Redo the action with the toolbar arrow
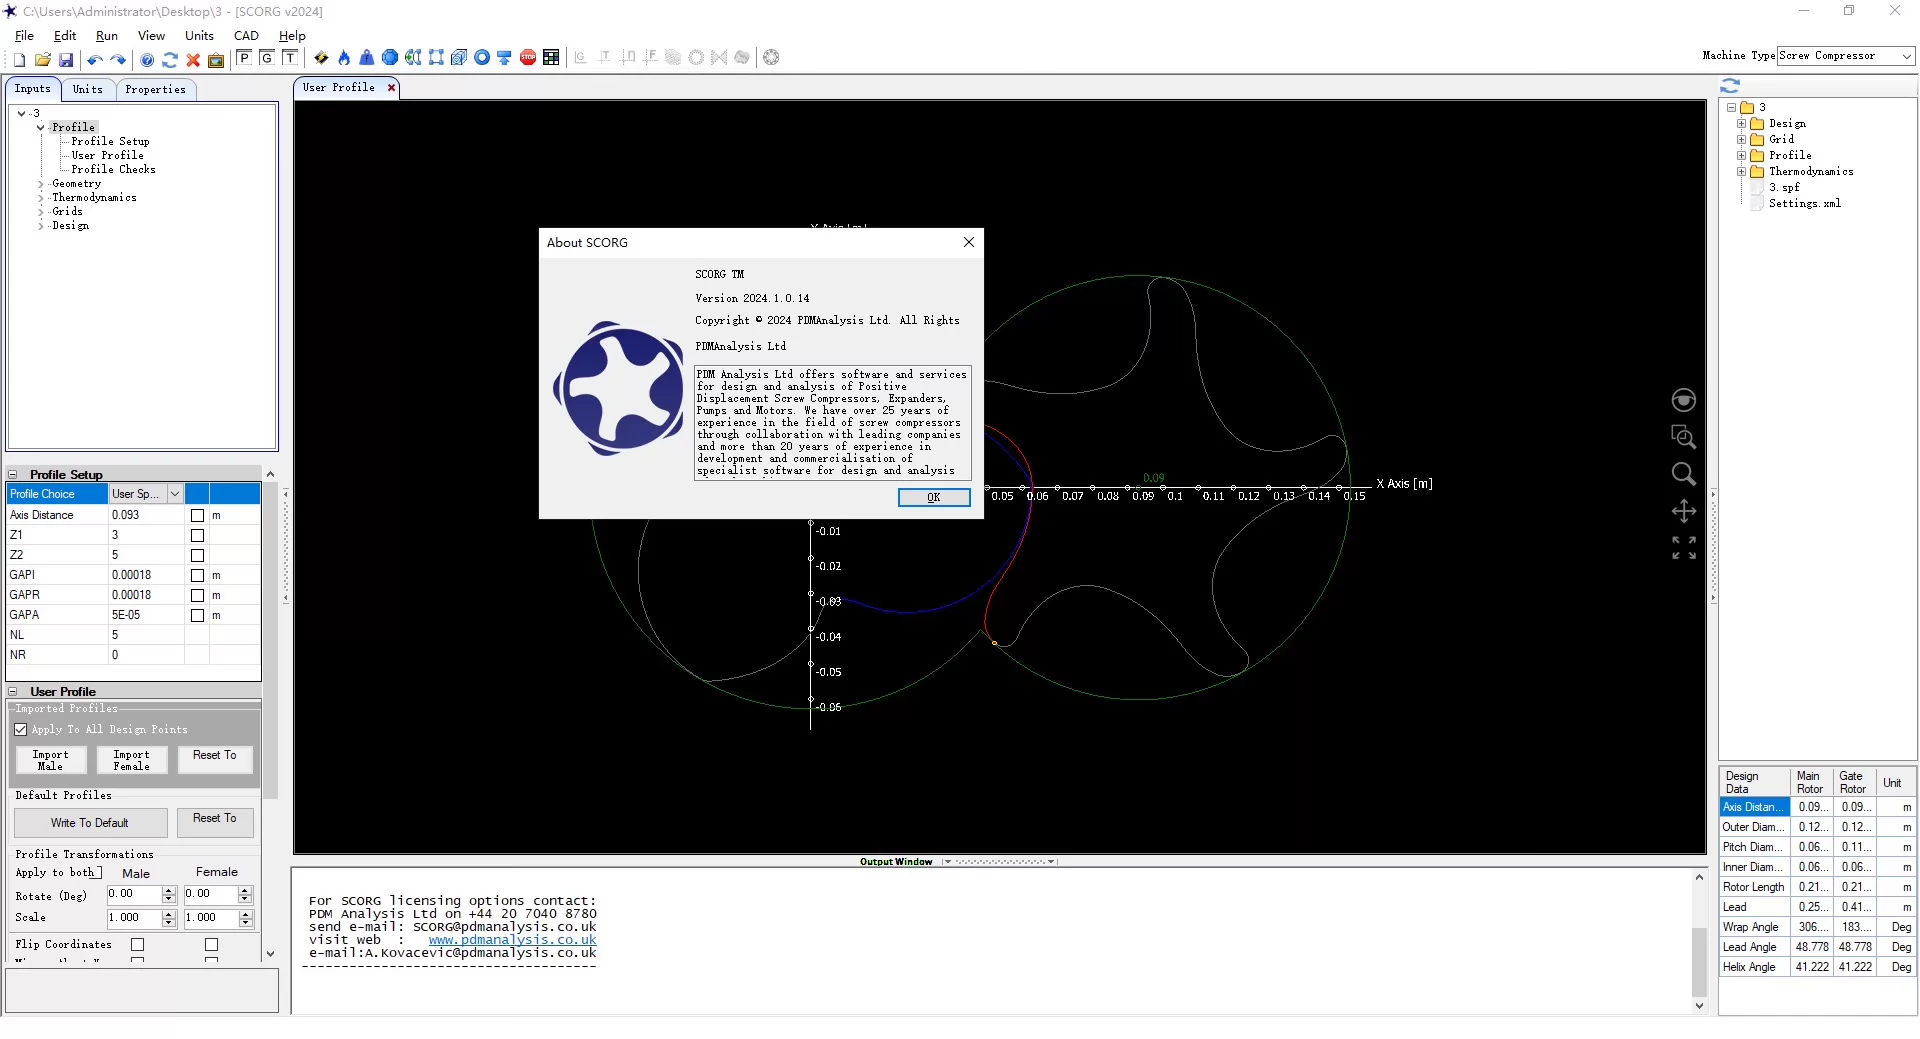The height and width of the screenshot is (1039, 1920). tap(118, 60)
